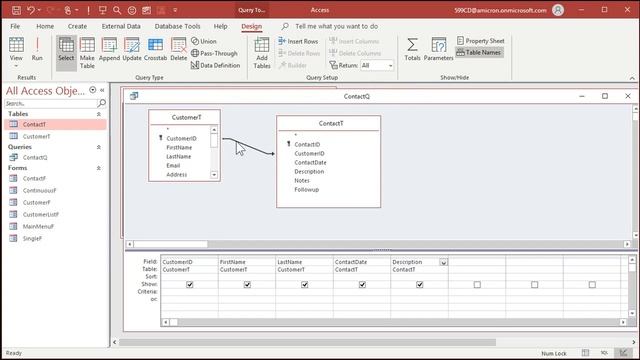Collapse the Queries group in navigation

pyautogui.click(x=98, y=147)
